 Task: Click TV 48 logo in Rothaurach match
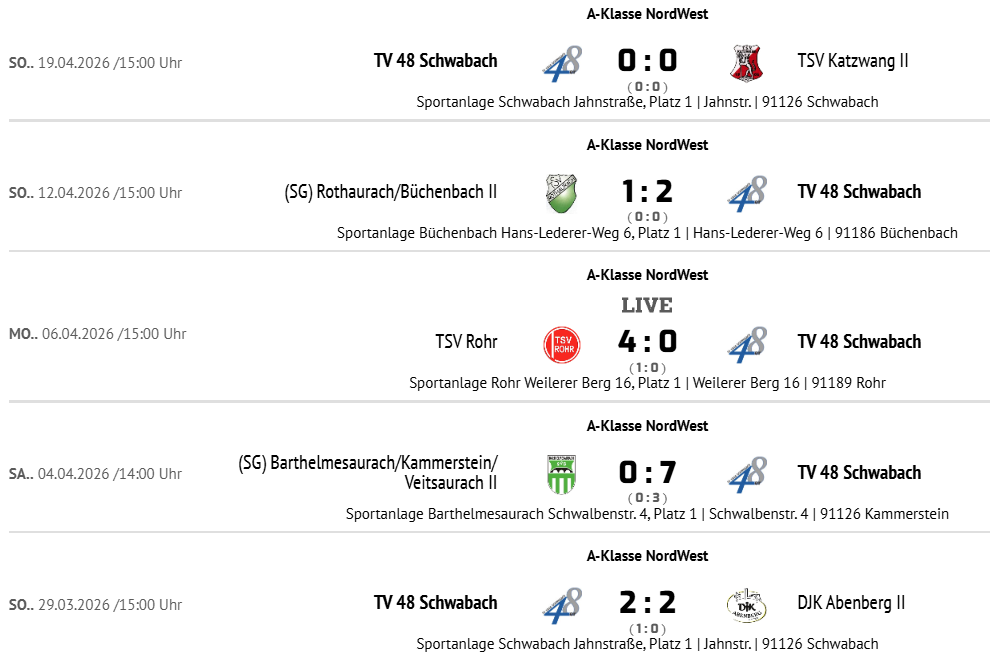coord(746,193)
